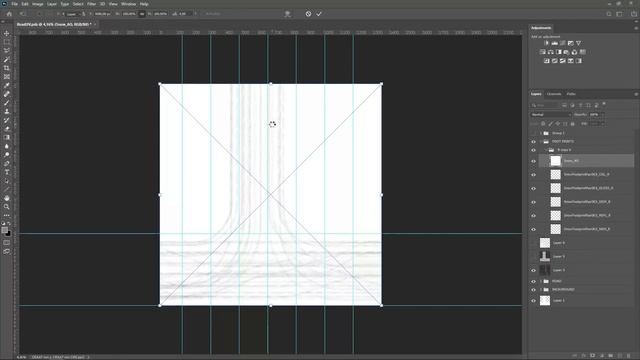Click the foreground color swatch

[4, 230]
